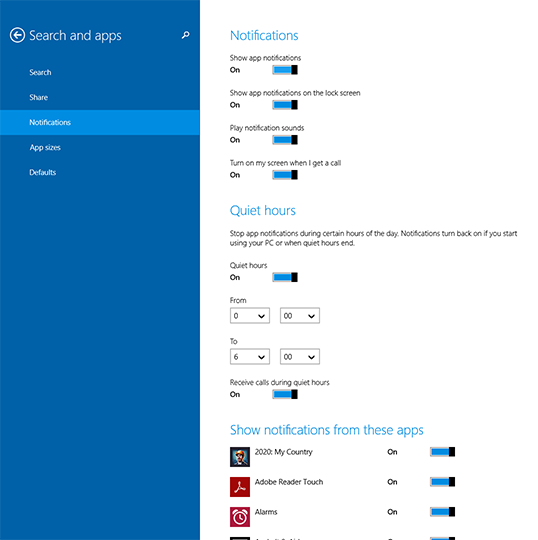Open the From minutes dropdown
This screenshot has width=538, height=540.
click(300, 315)
